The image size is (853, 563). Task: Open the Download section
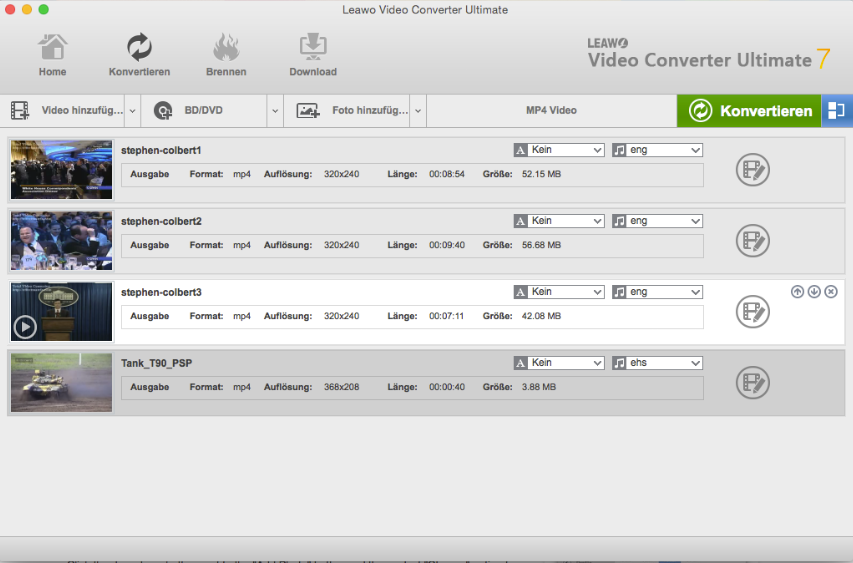pyautogui.click(x=313, y=55)
